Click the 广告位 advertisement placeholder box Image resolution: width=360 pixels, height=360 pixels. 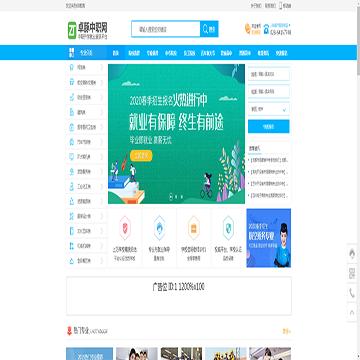179,296
